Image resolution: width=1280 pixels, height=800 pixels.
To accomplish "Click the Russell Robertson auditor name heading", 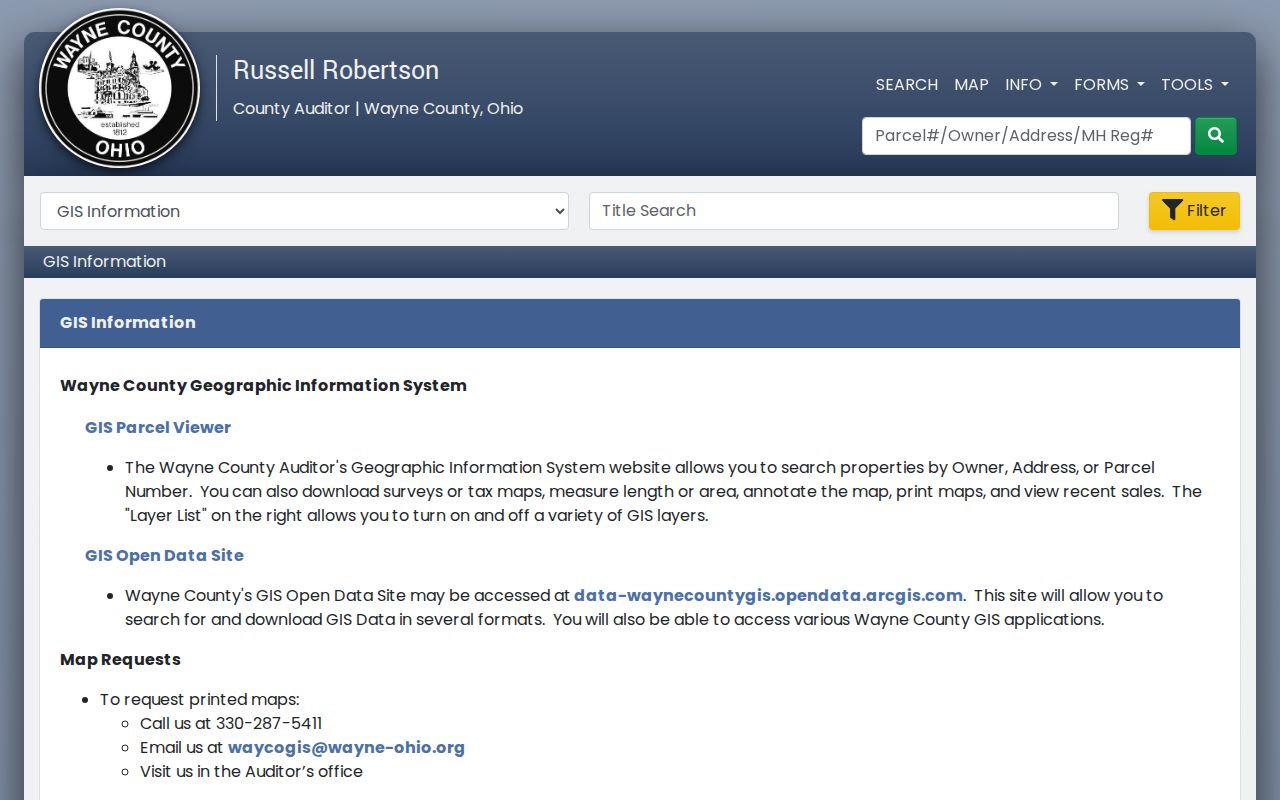I will point(336,70).
